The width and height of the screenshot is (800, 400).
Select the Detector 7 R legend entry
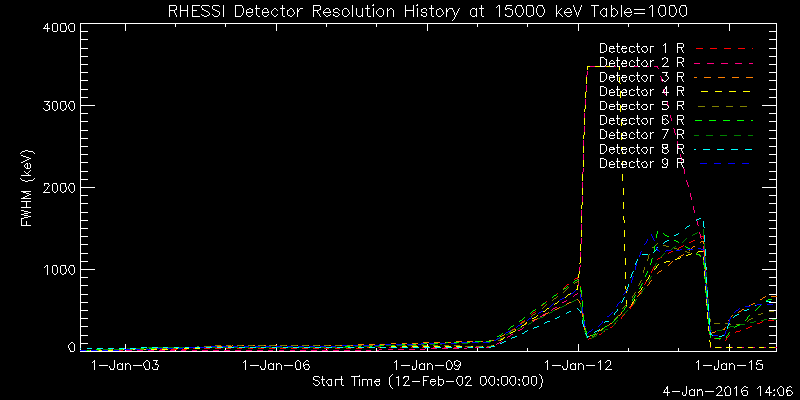point(641,134)
